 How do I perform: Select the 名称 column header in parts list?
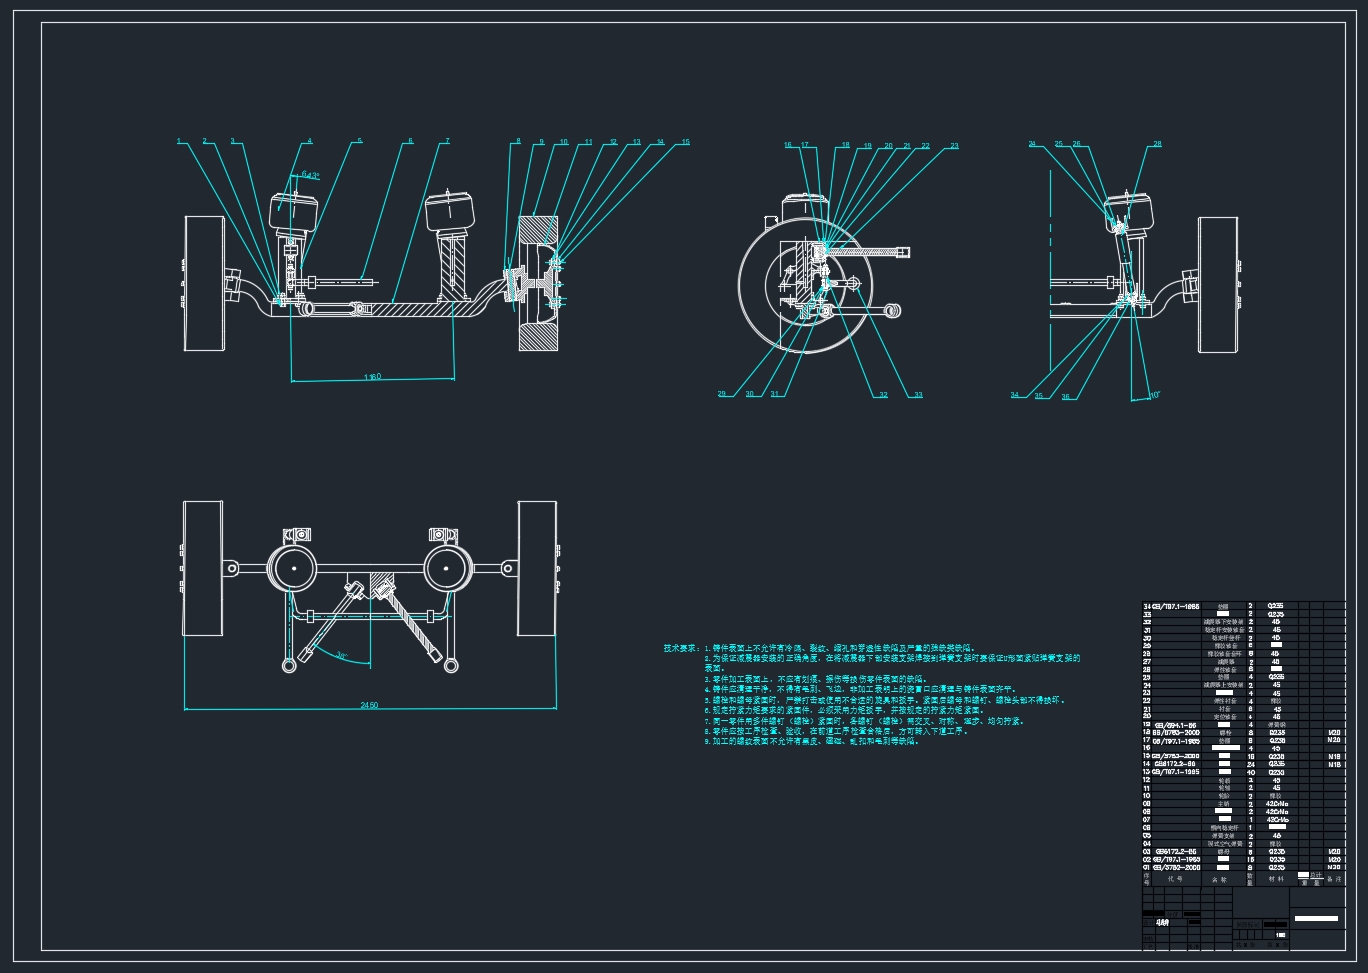click(1217, 879)
